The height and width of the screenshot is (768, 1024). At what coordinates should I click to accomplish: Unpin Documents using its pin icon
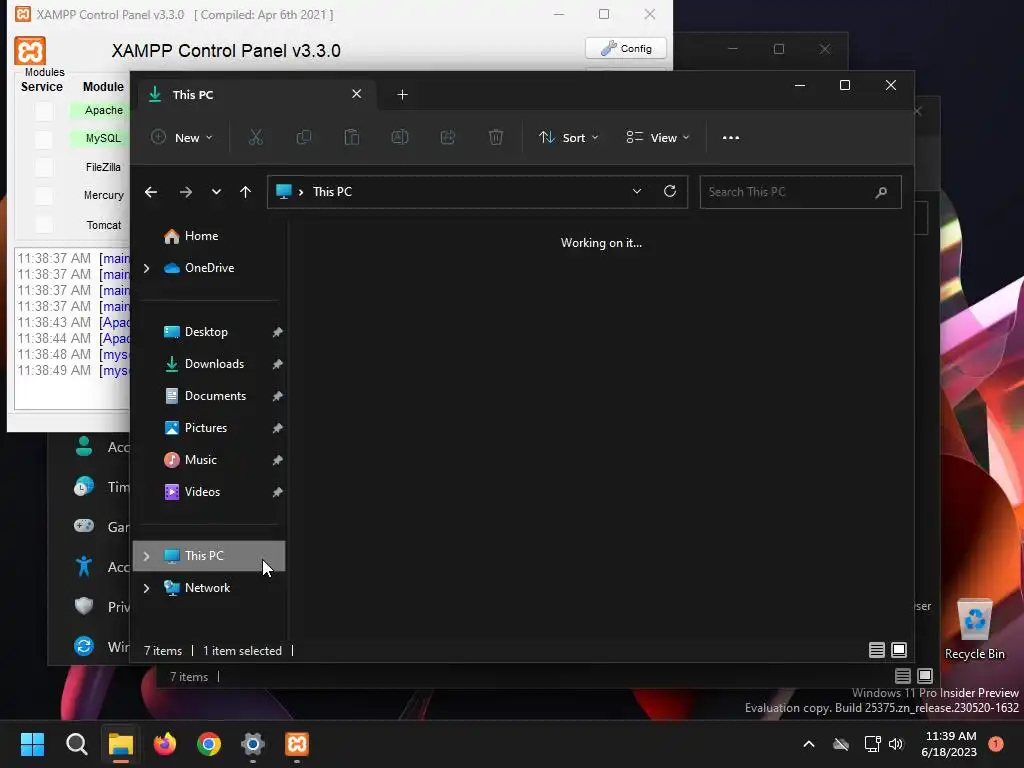click(277, 396)
